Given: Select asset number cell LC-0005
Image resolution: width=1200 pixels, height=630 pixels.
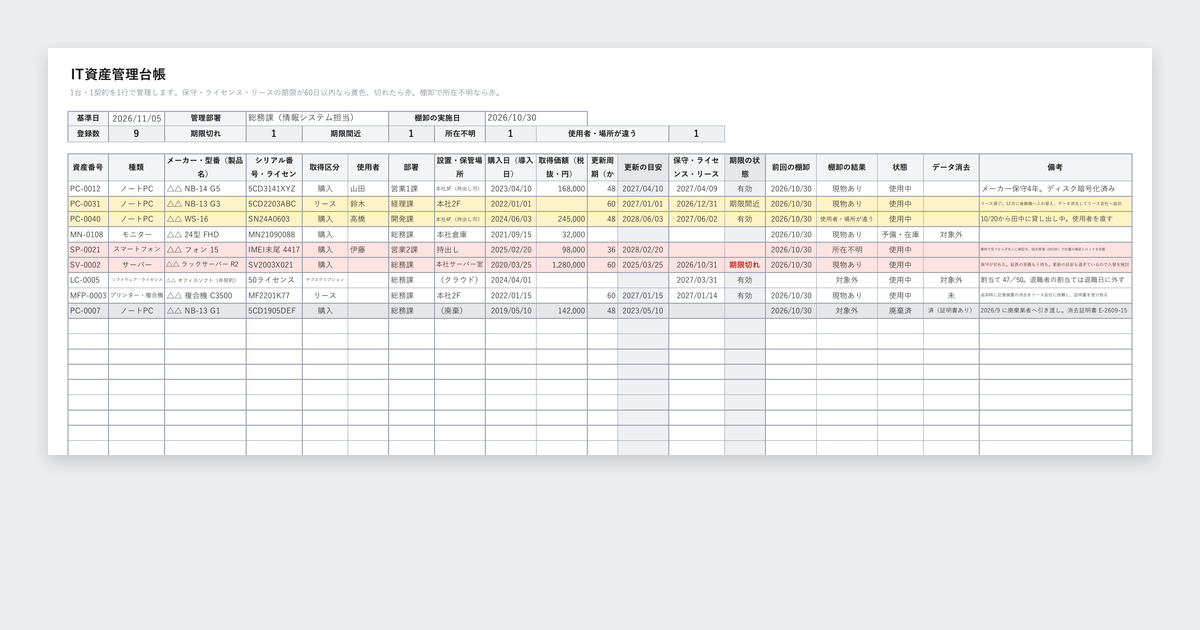Looking at the screenshot, I should (88, 280).
